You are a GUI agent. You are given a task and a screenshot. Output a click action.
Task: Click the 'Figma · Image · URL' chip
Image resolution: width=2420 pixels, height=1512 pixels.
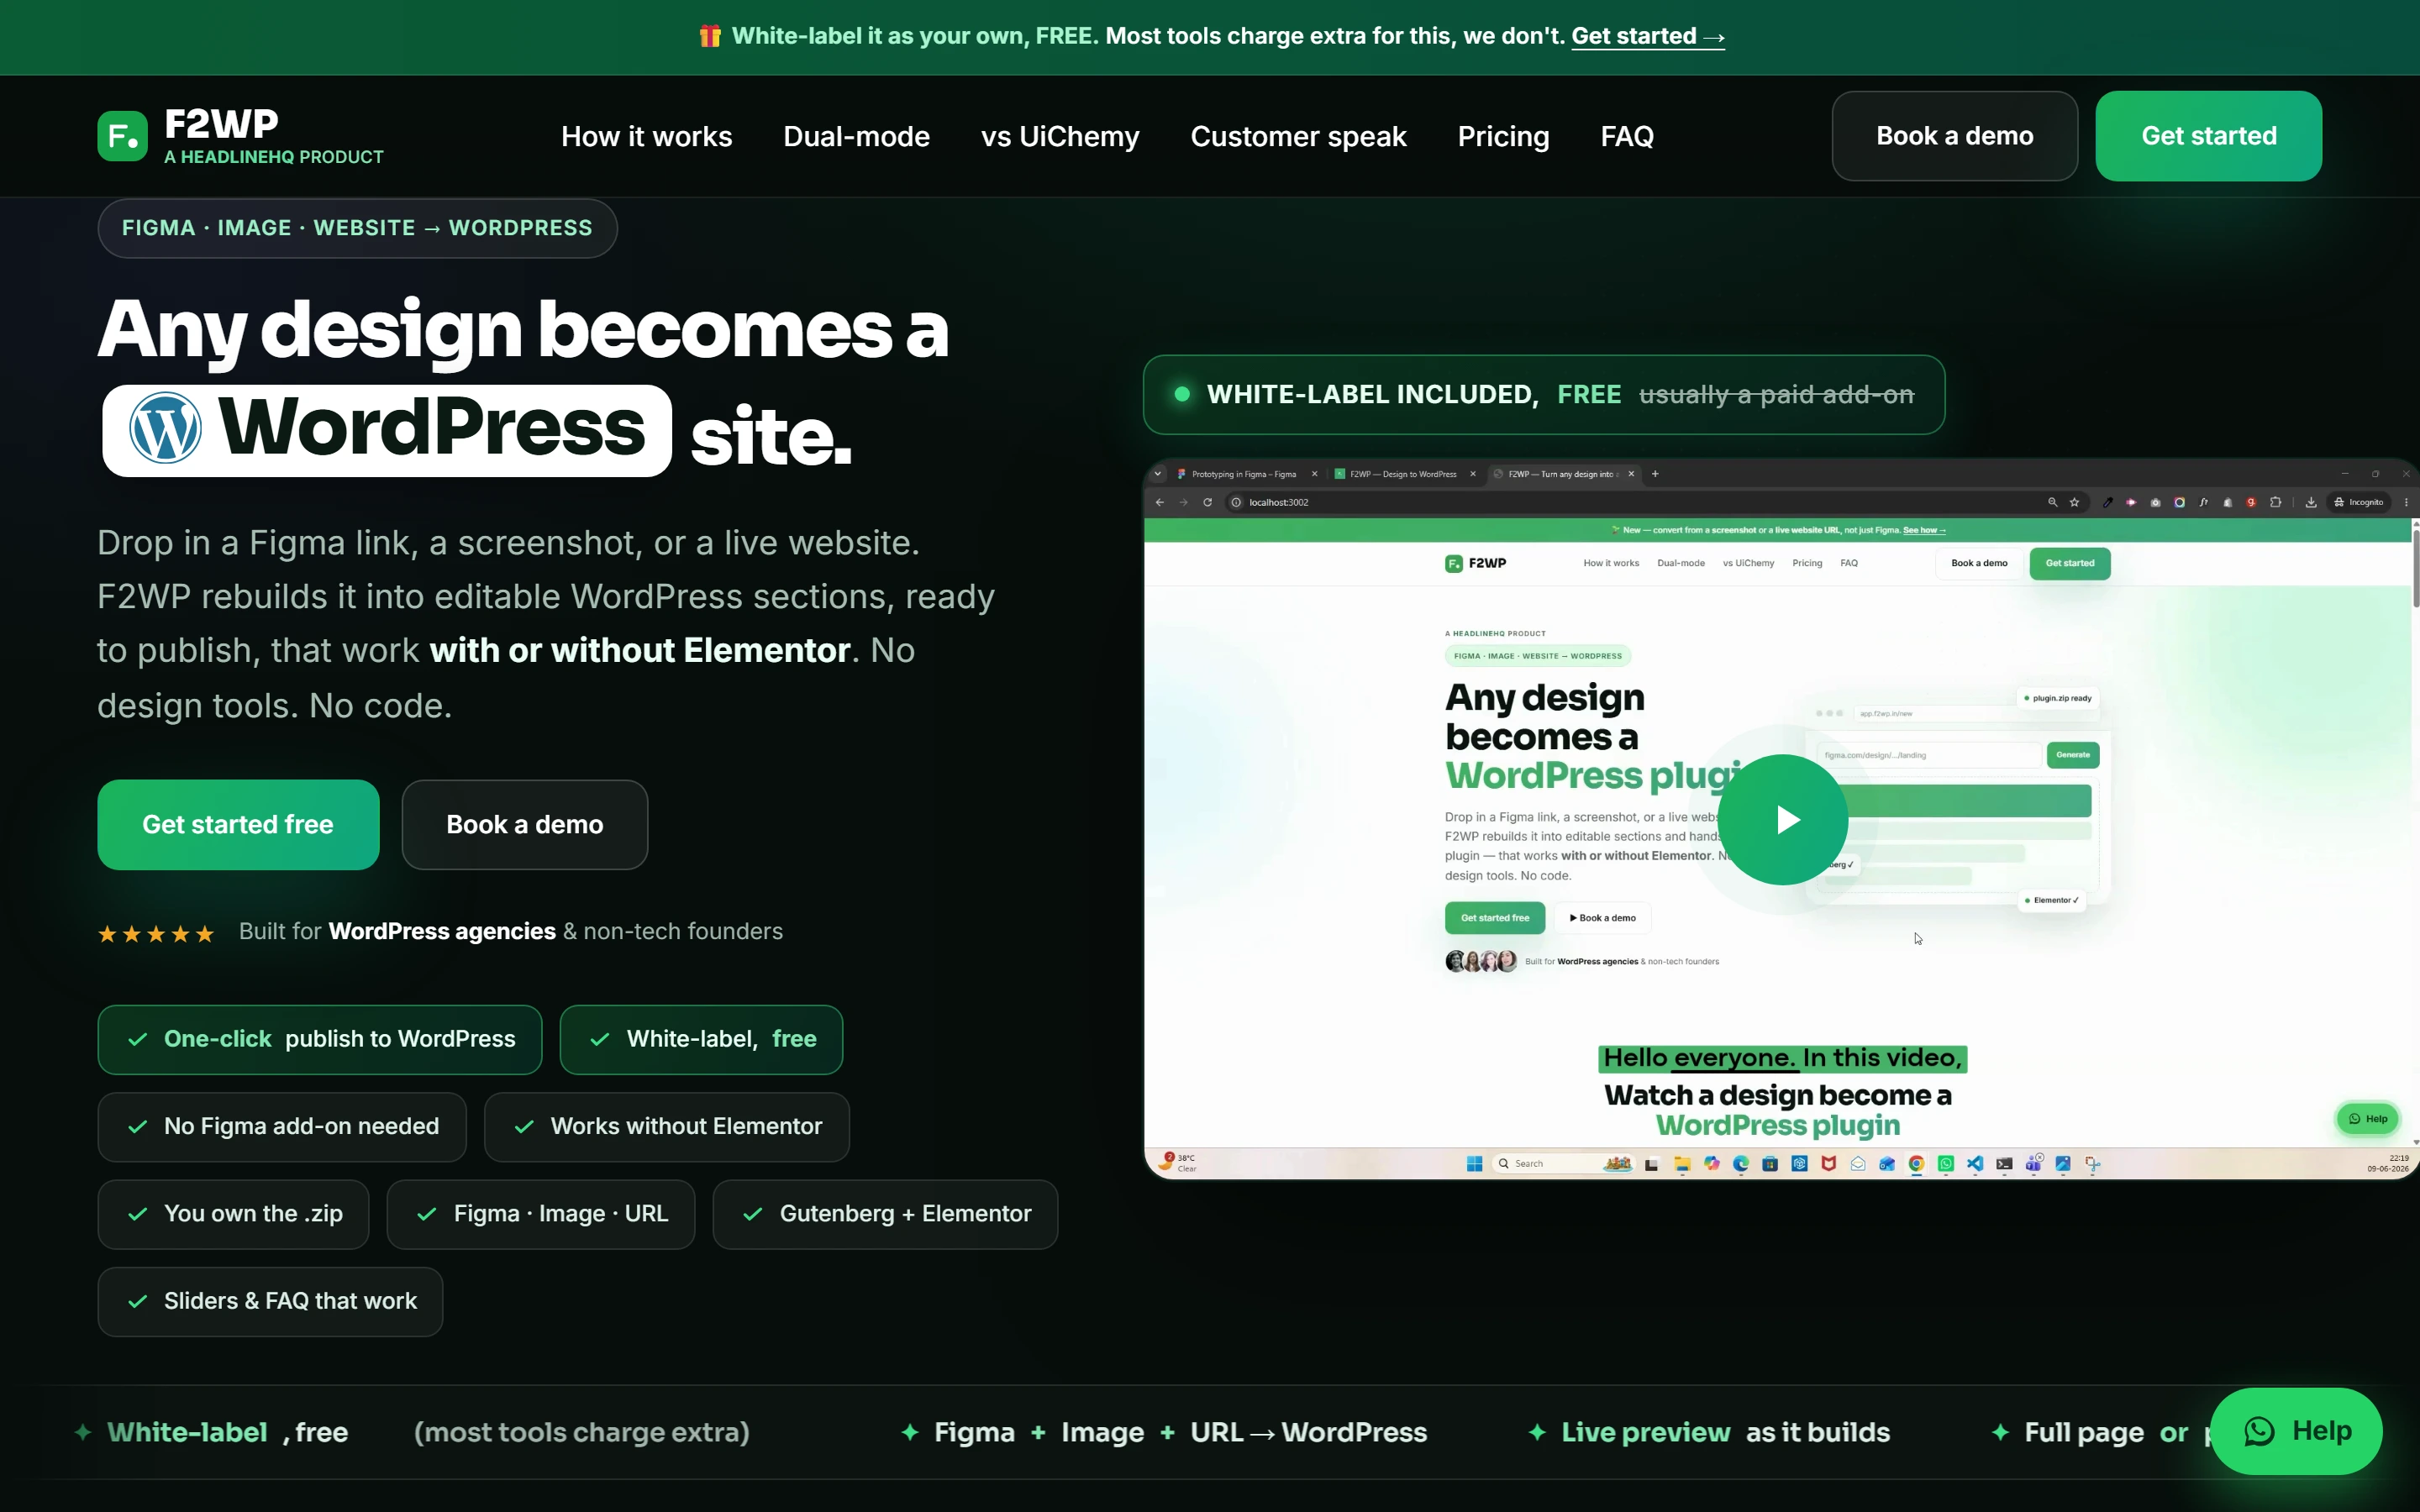click(540, 1214)
